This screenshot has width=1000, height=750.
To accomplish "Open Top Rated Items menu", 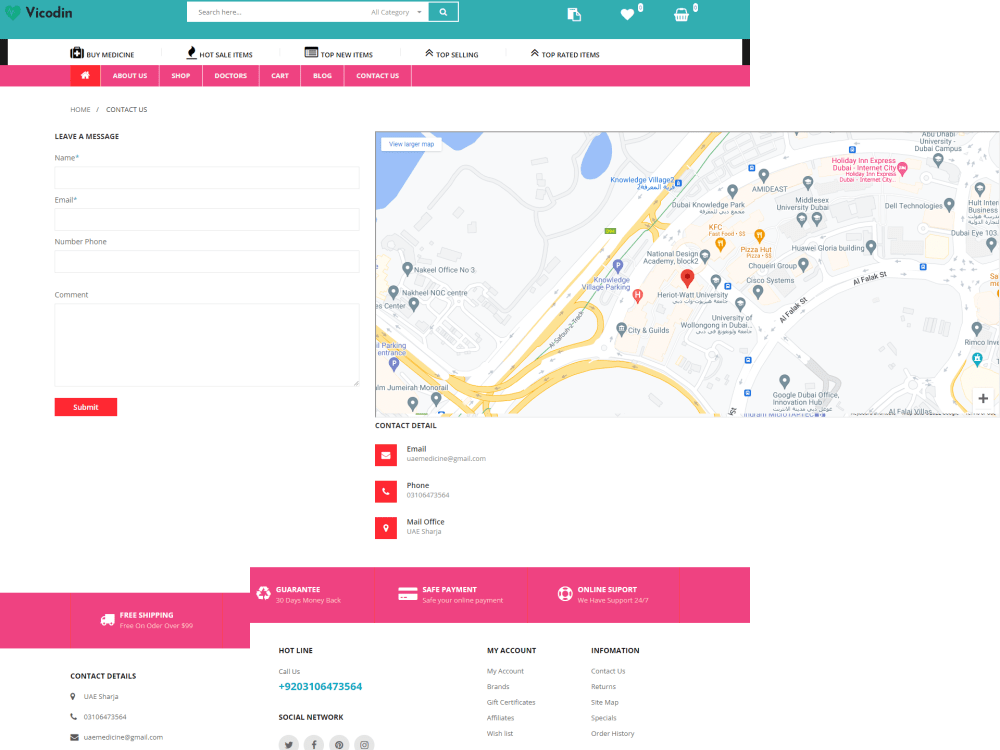I will pos(565,54).
